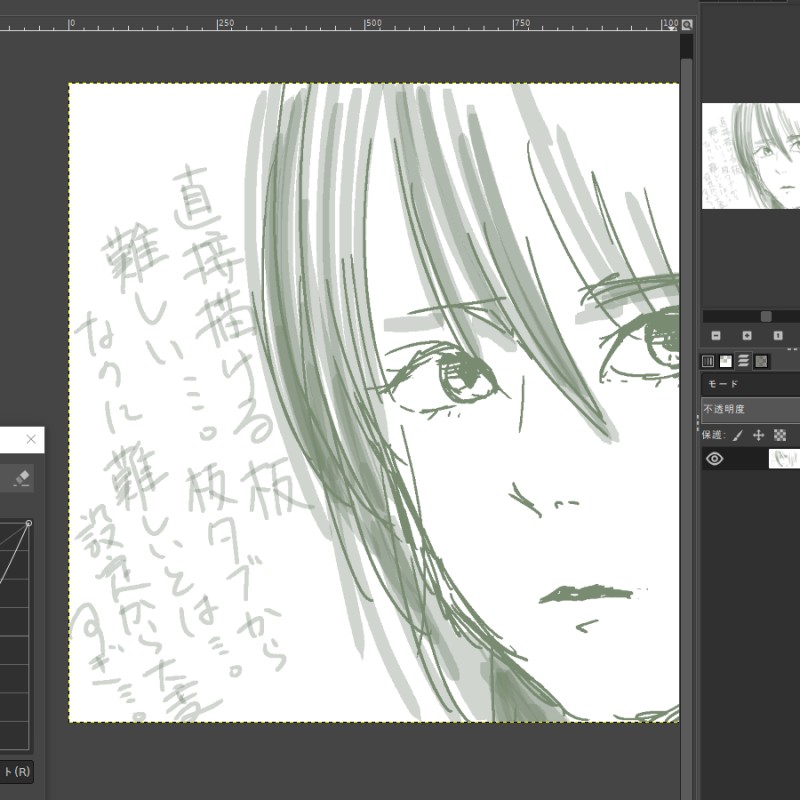This screenshot has width=800, height=800.
Task: Open the モード layer mode dropdown
Action: (x=751, y=384)
